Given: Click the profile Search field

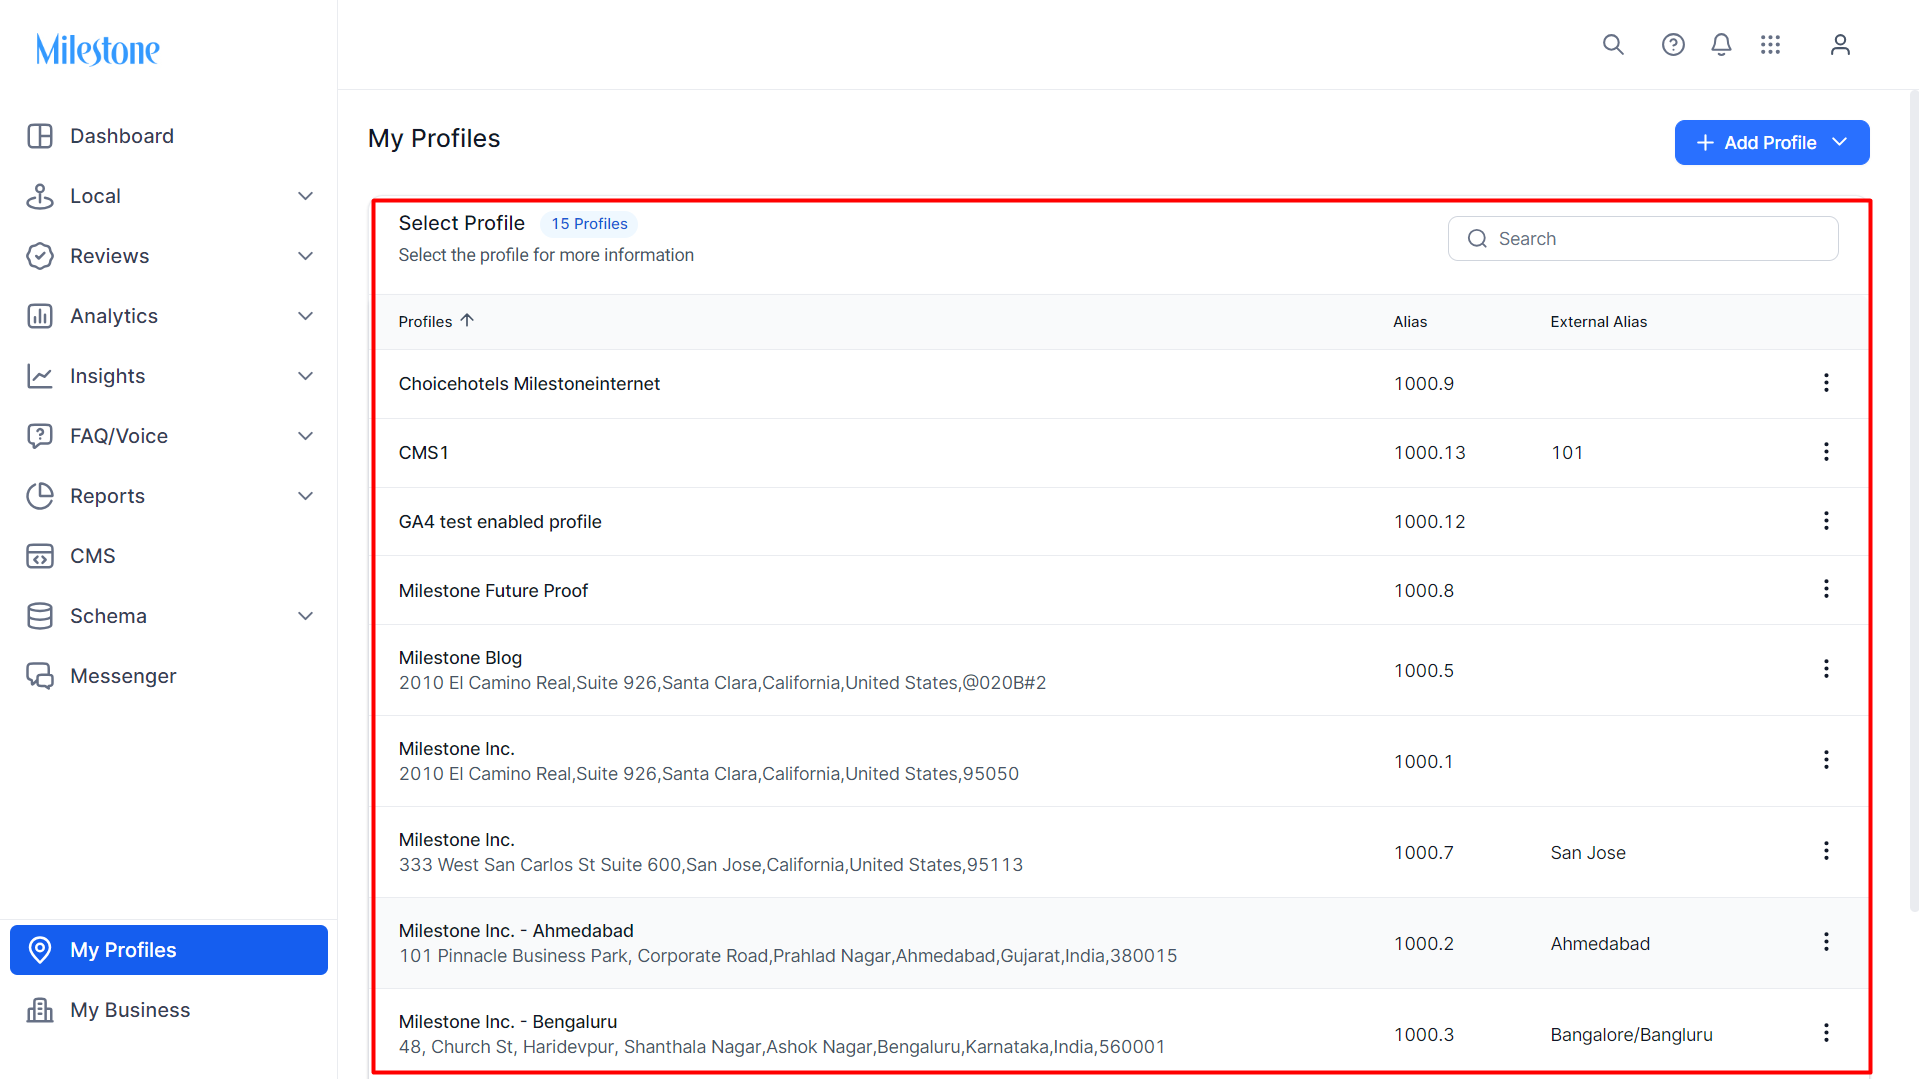Looking at the screenshot, I should 1643,239.
